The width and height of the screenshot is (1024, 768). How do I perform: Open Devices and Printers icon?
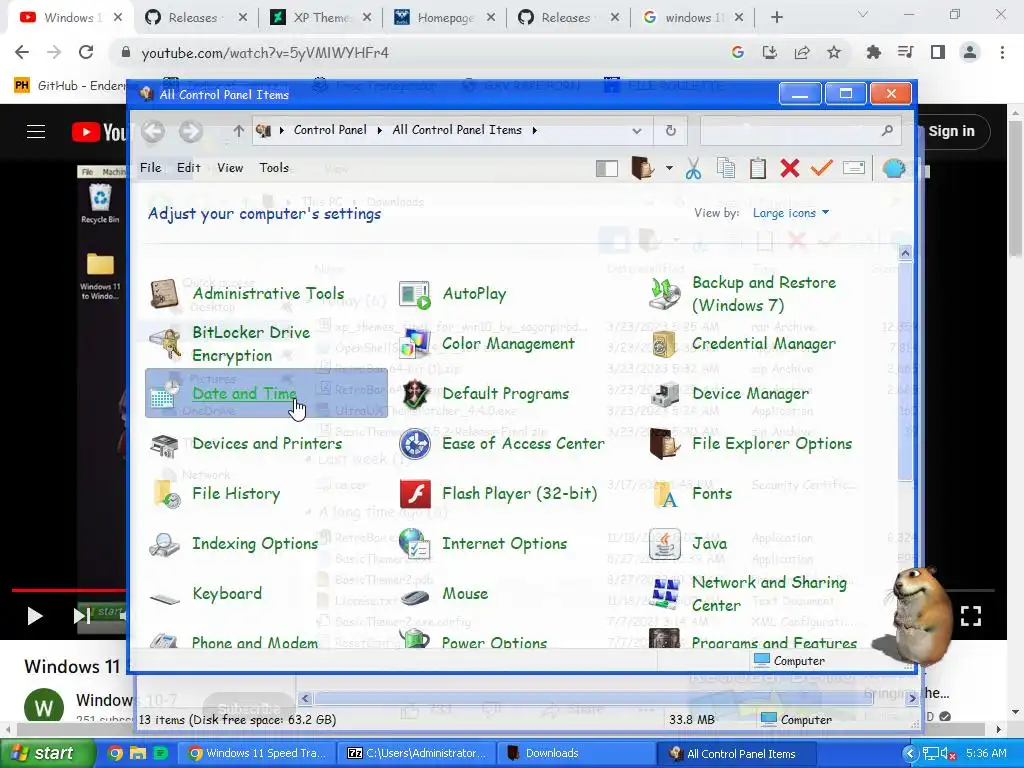point(164,444)
